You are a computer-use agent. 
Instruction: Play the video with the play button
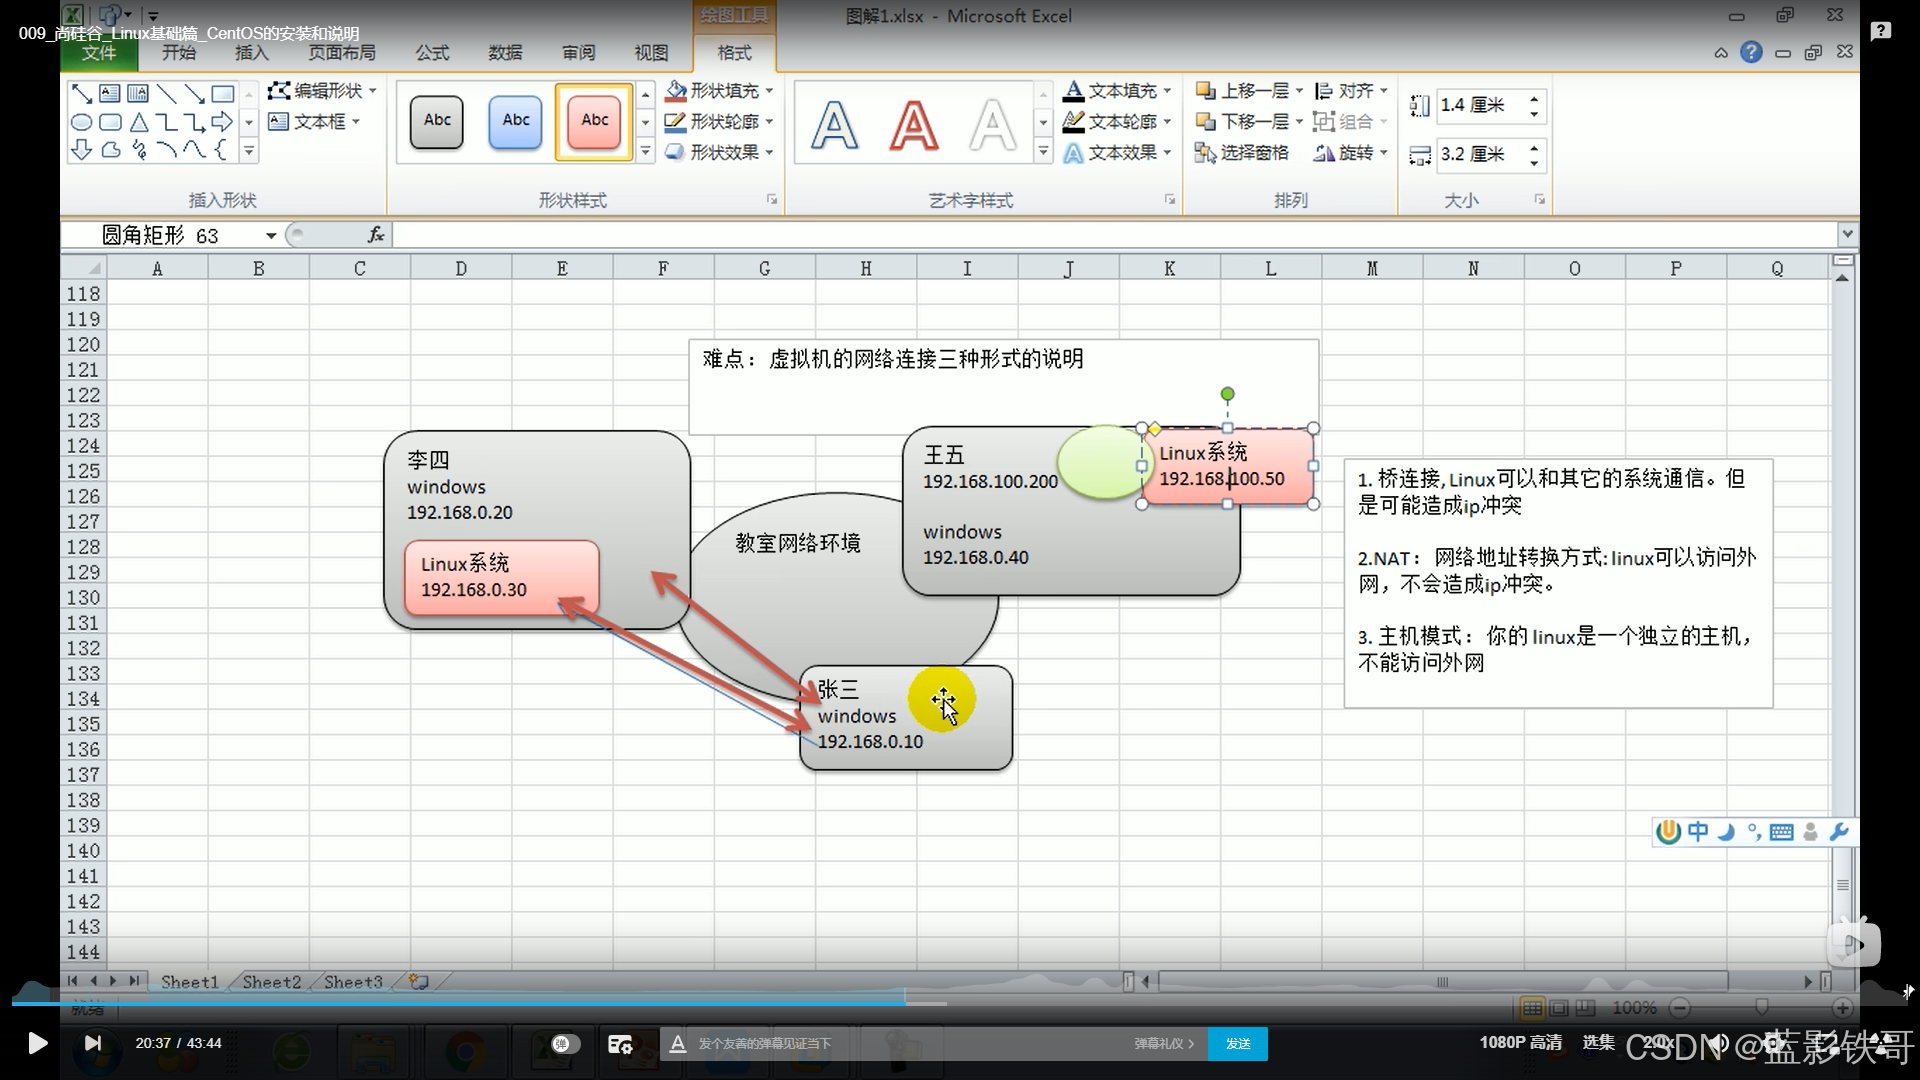click(37, 1044)
